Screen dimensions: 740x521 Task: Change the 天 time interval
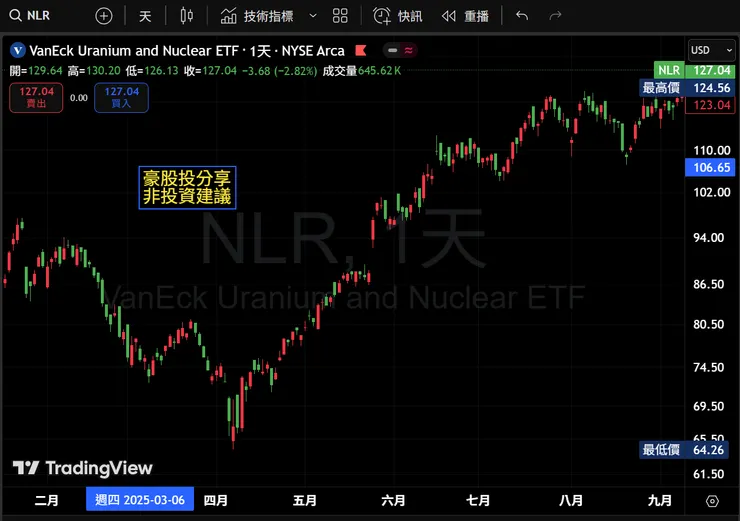[145, 16]
